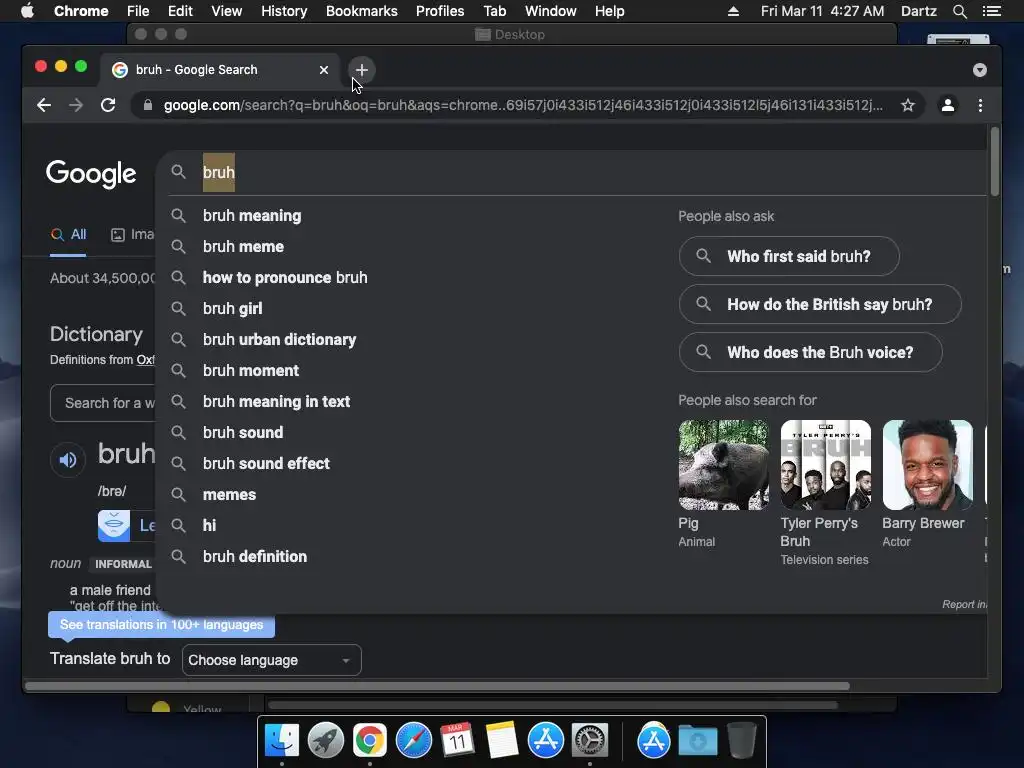The width and height of the screenshot is (1024, 768).
Task: Select the 'bruh sound effect' suggestion
Action: point(266,464)
